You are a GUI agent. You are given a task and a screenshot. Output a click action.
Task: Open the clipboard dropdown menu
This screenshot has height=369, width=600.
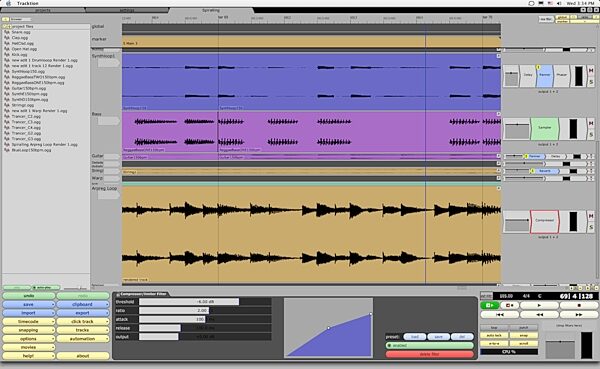click(83, 304)
